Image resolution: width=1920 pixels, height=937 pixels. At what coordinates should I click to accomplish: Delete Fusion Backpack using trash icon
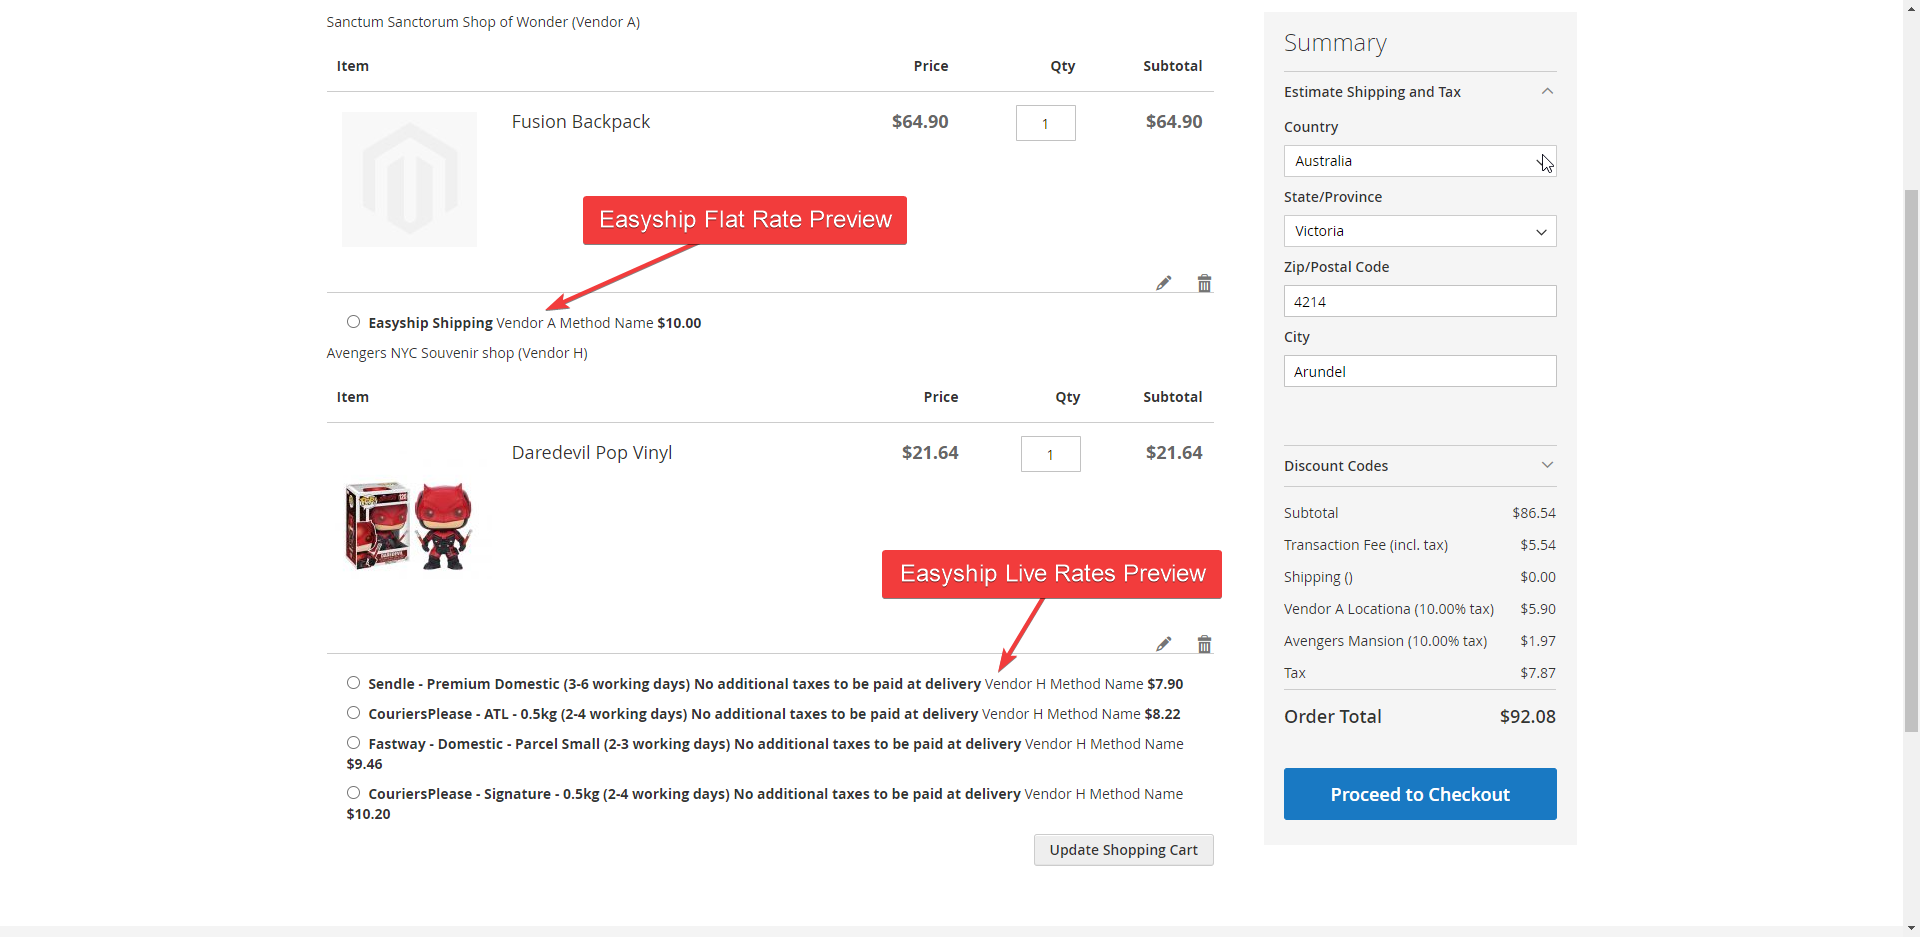click(x=1204, y=283)
